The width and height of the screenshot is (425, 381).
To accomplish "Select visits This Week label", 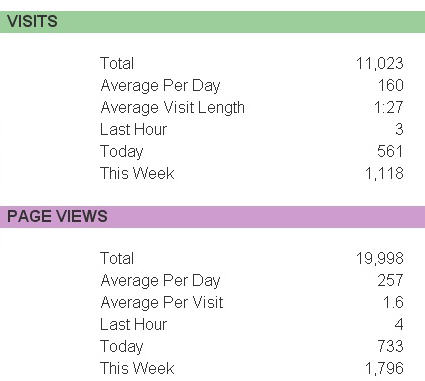I will (137, 173).
